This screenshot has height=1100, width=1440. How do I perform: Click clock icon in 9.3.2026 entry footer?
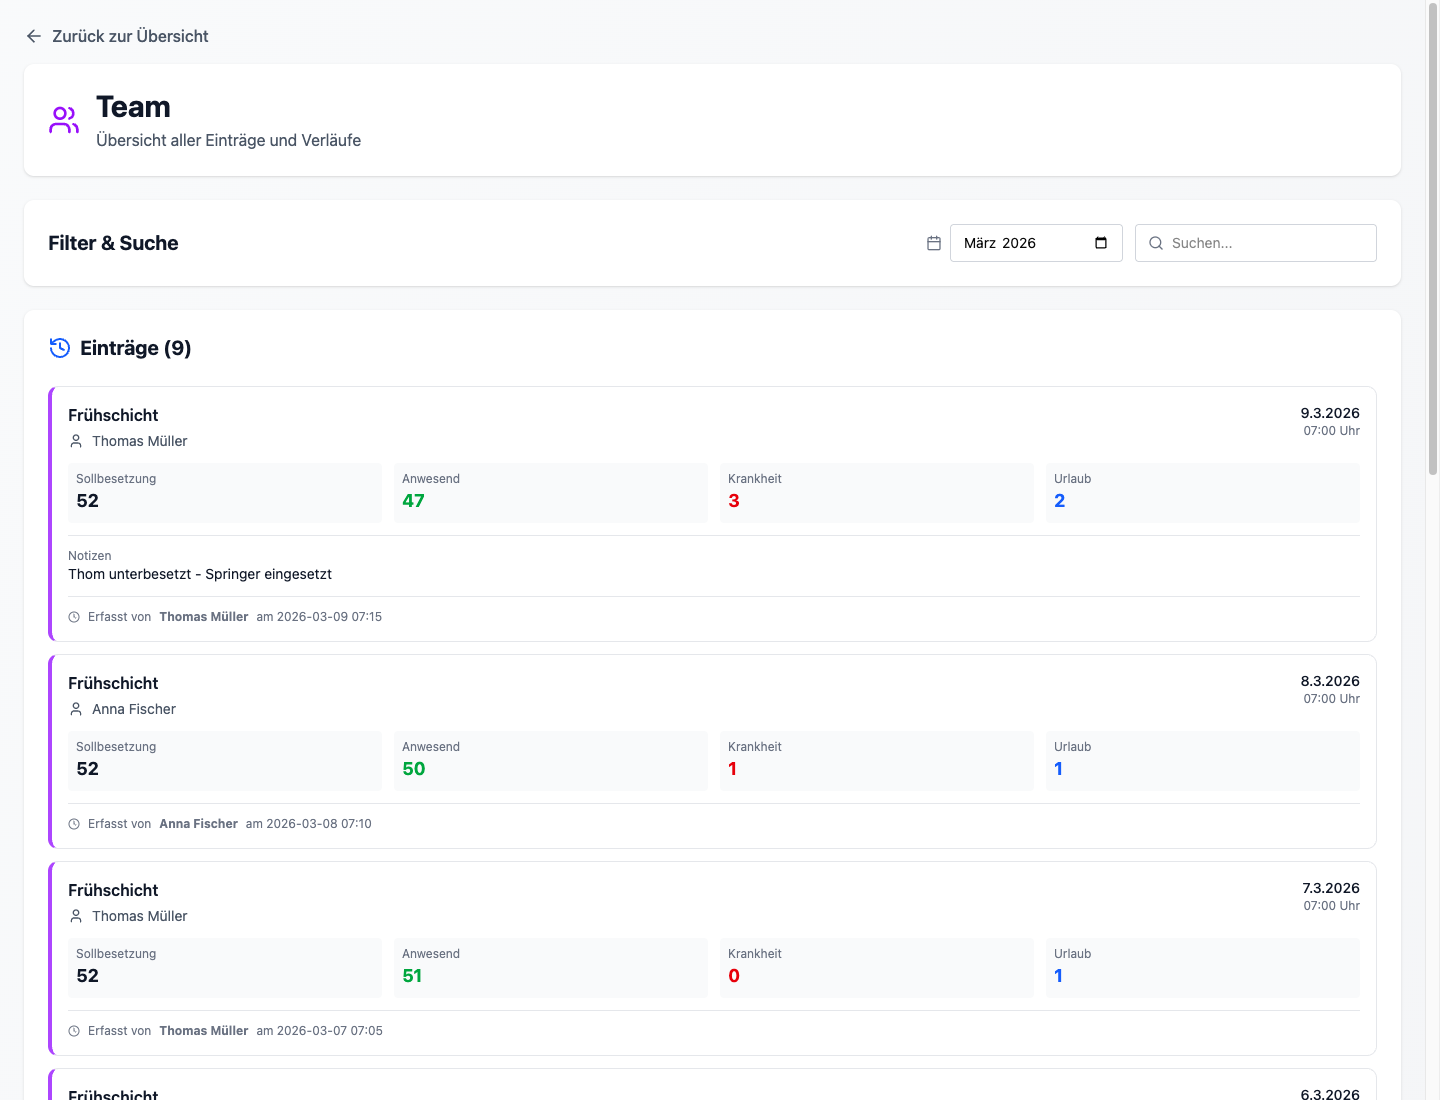[74, 617]
